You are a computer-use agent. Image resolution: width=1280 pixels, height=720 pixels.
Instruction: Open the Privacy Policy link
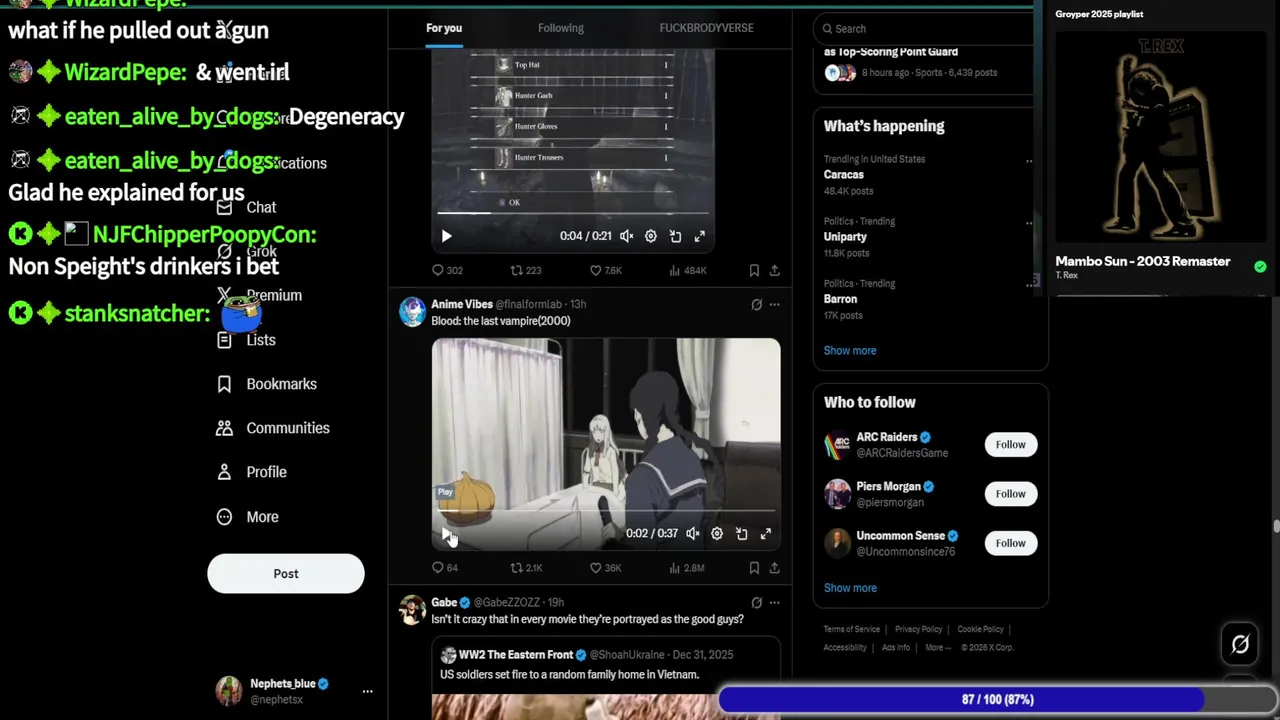918,629
